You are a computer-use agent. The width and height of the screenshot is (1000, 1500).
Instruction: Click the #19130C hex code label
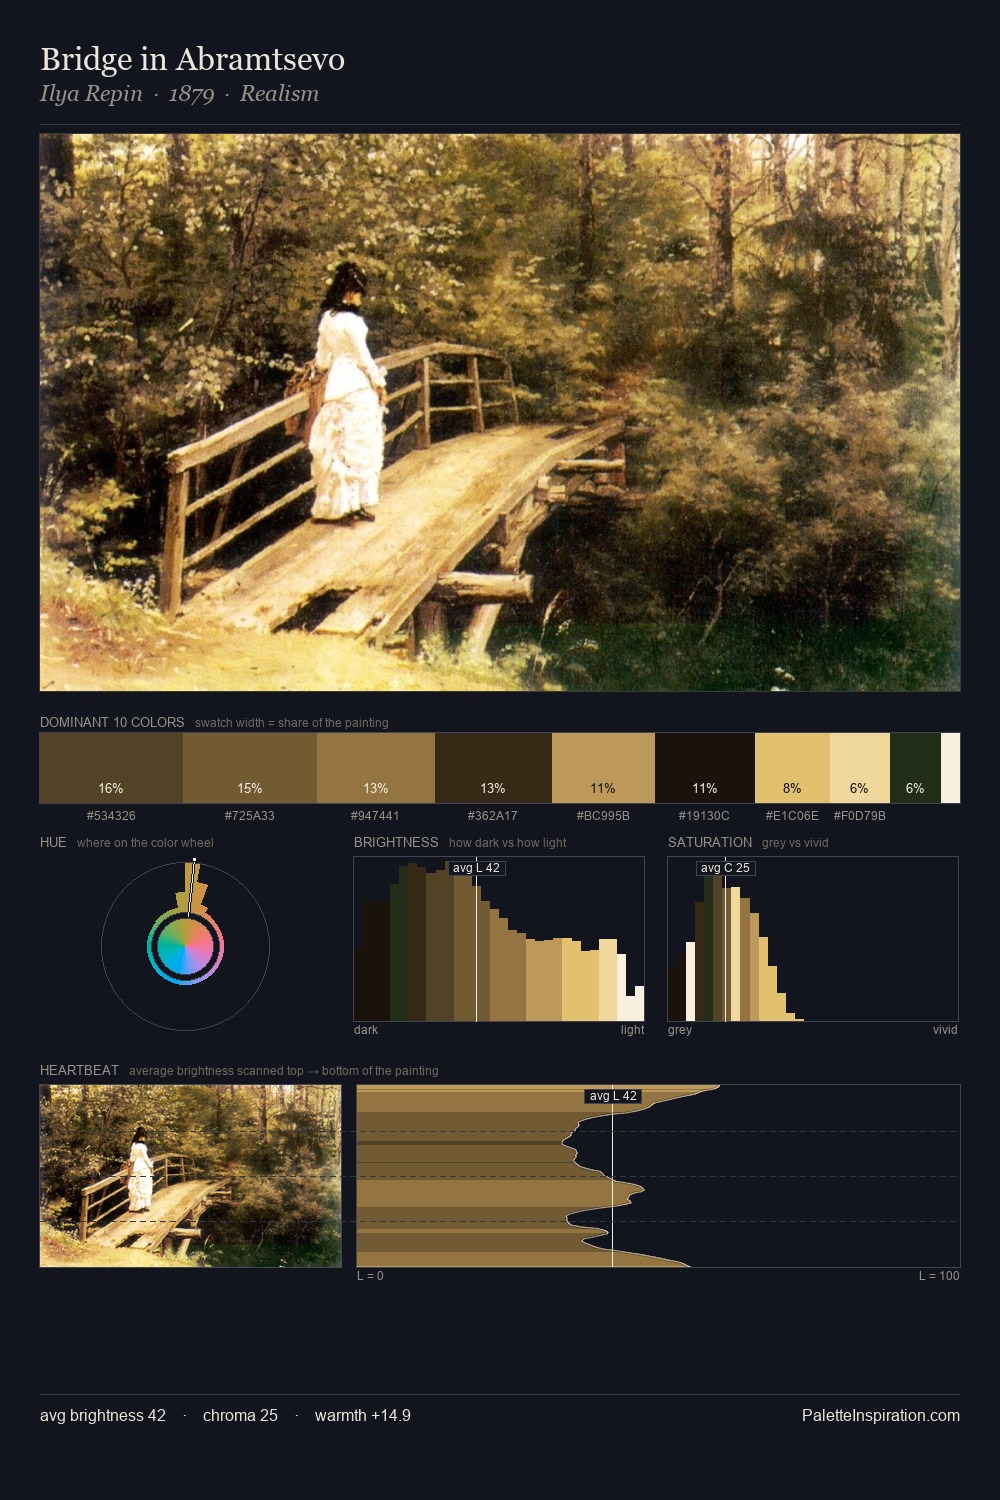705,816
